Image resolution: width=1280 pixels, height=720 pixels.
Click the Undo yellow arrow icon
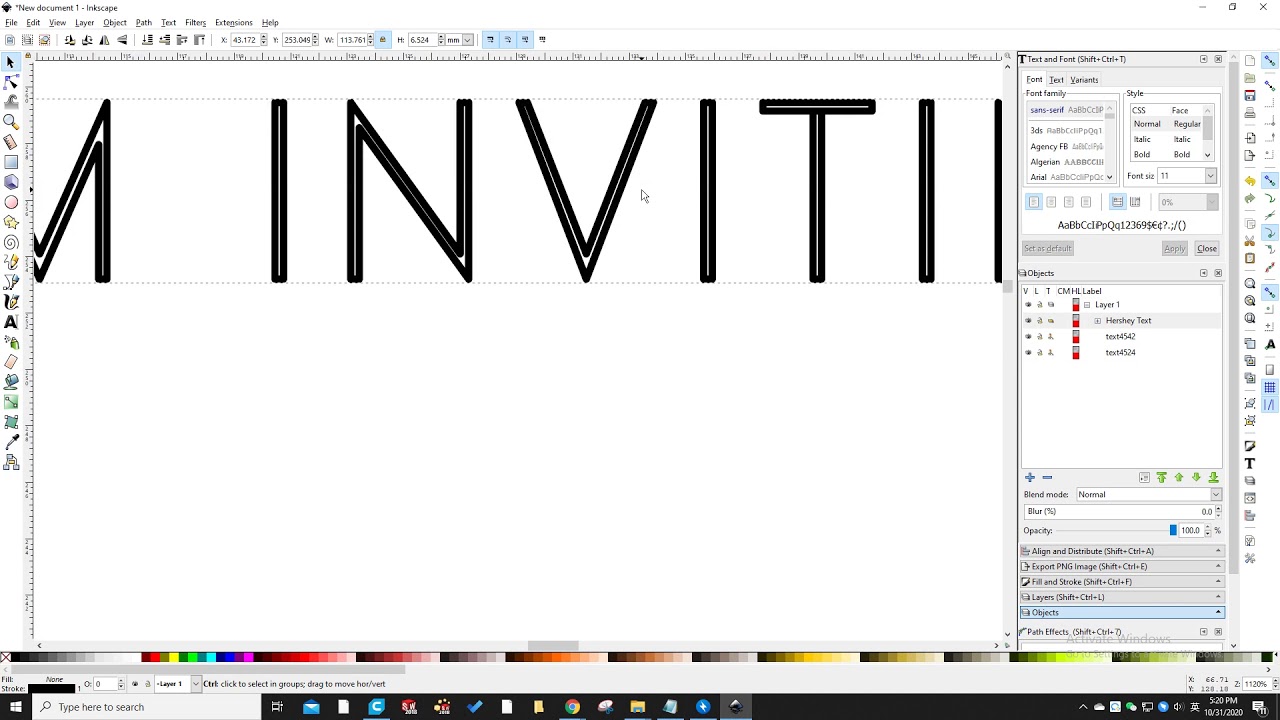(x=1250, y=181)
